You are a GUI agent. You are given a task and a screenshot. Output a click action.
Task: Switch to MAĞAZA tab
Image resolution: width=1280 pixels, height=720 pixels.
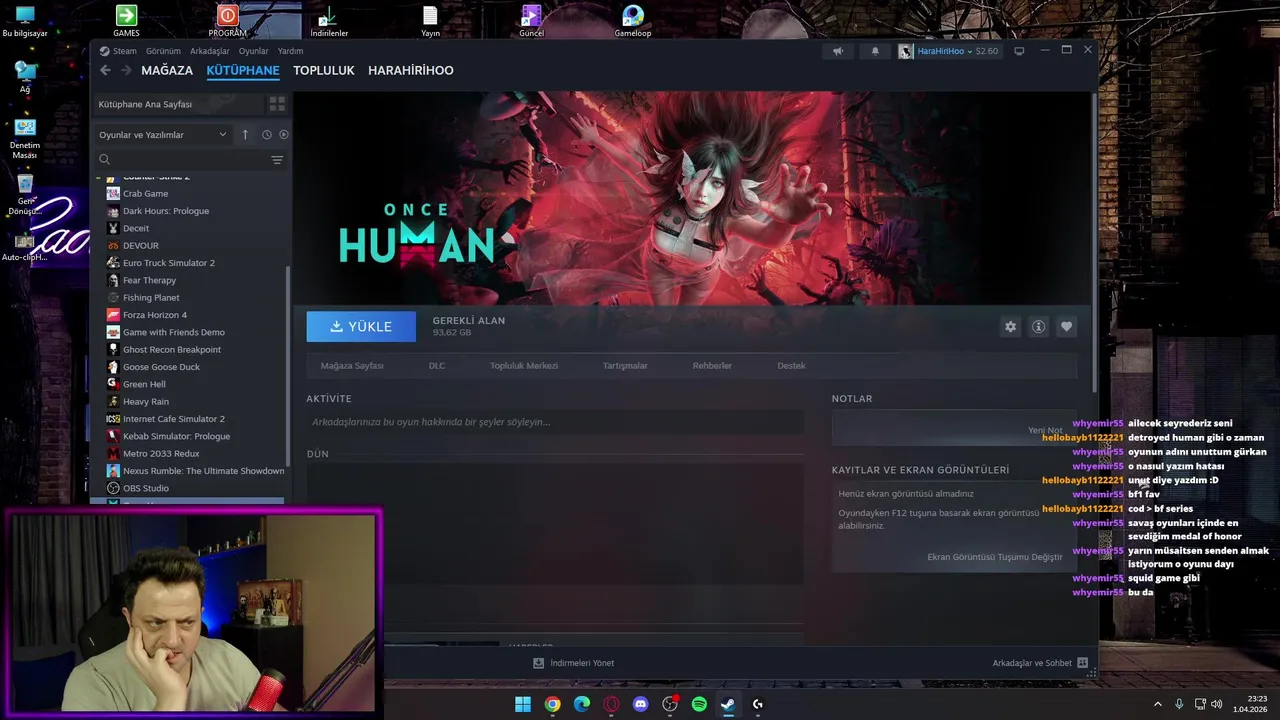[167, 71]
